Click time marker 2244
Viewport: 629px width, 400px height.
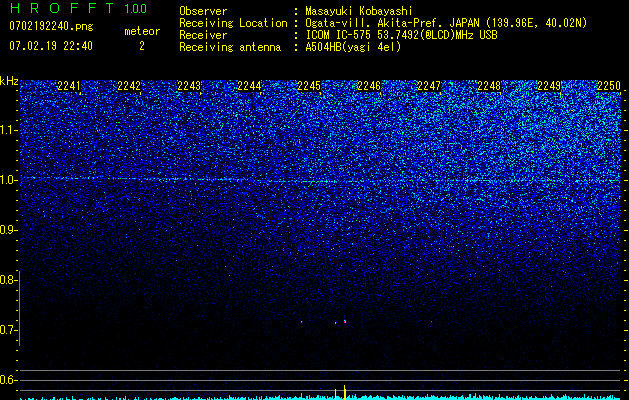[249, 86]
